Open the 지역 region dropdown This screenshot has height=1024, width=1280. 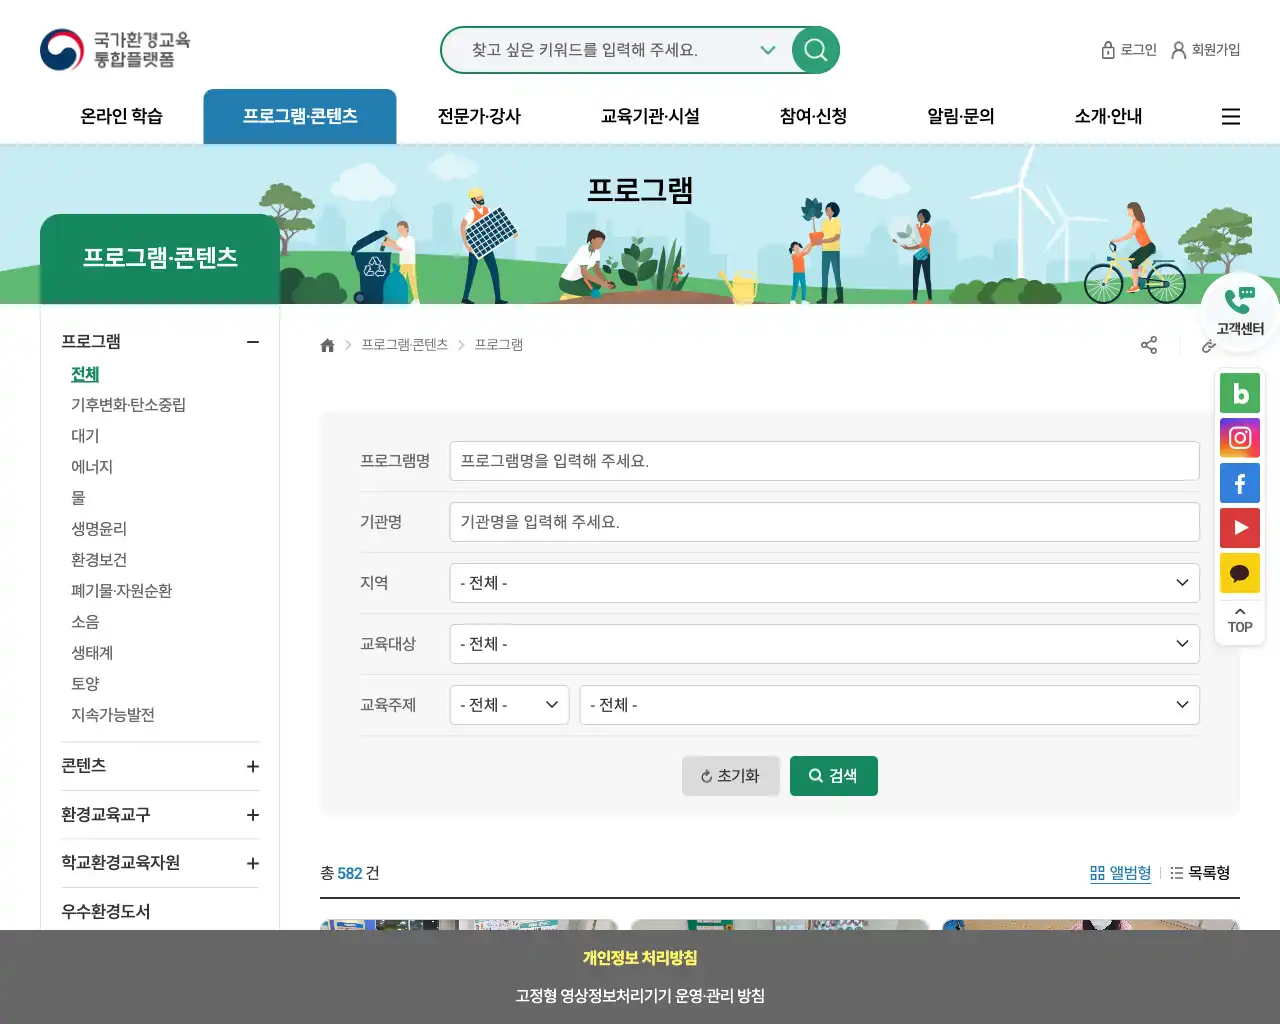click(824, 583)
